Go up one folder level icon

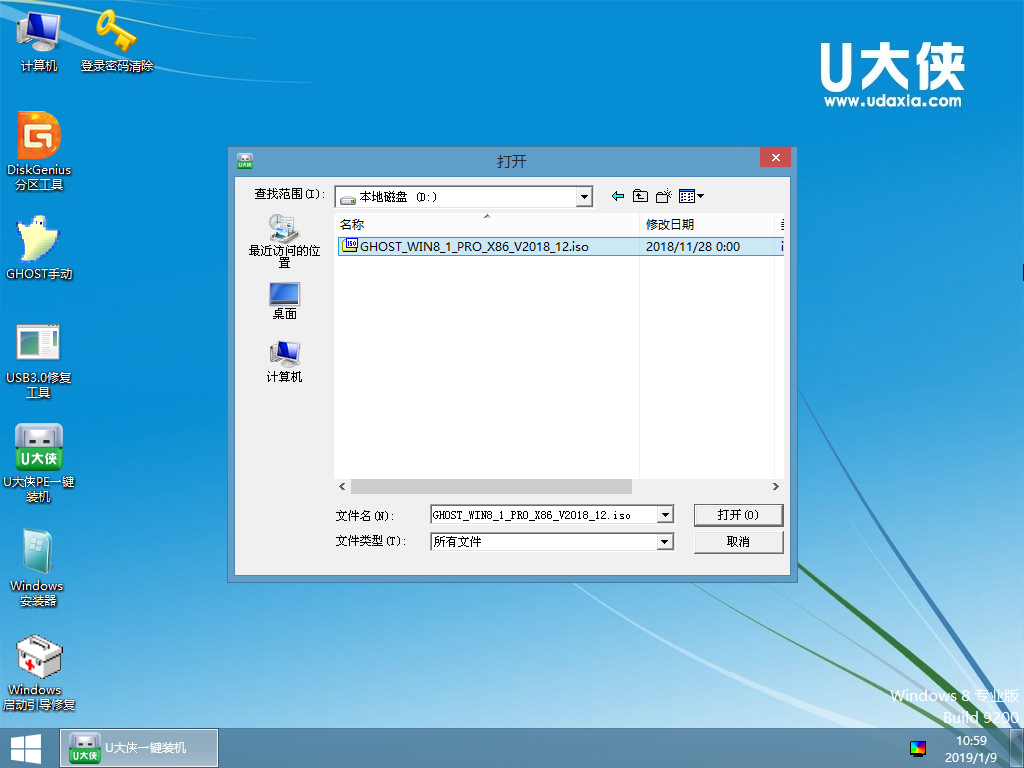click(x=640, y=196)
